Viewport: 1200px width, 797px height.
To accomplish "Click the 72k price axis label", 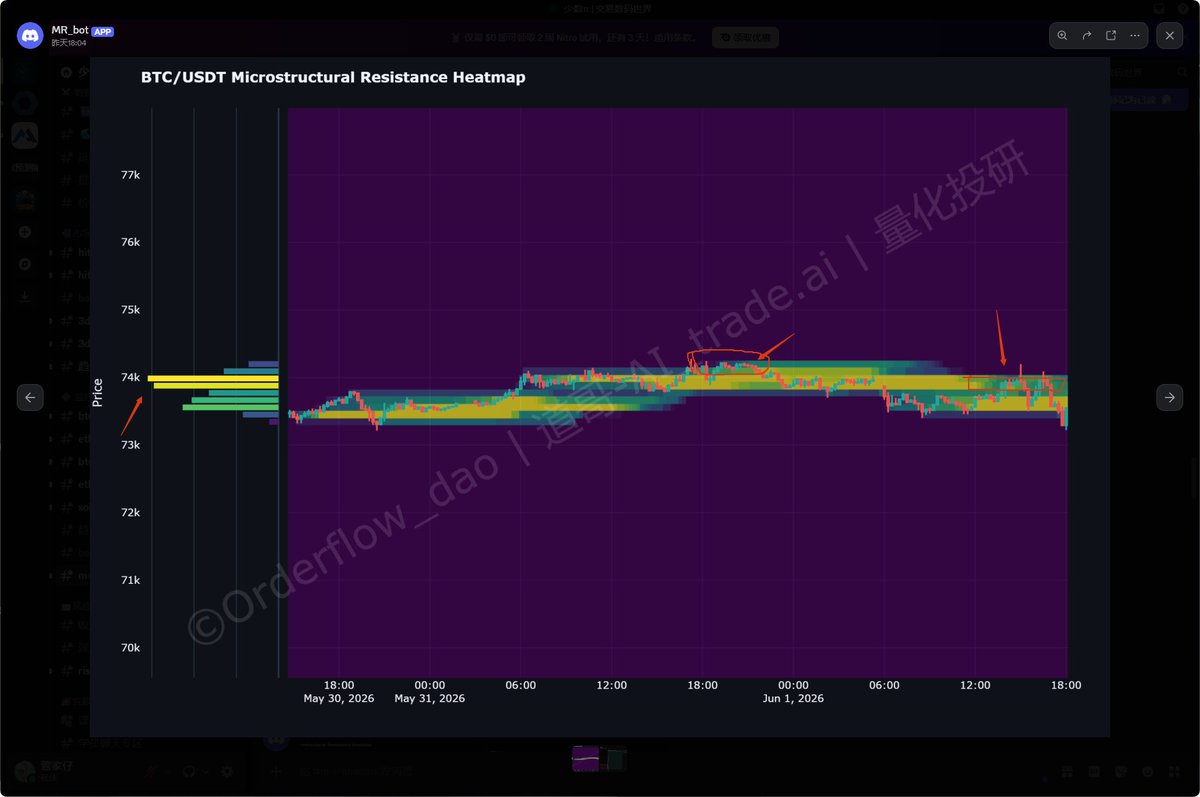I will coord(130,512).
